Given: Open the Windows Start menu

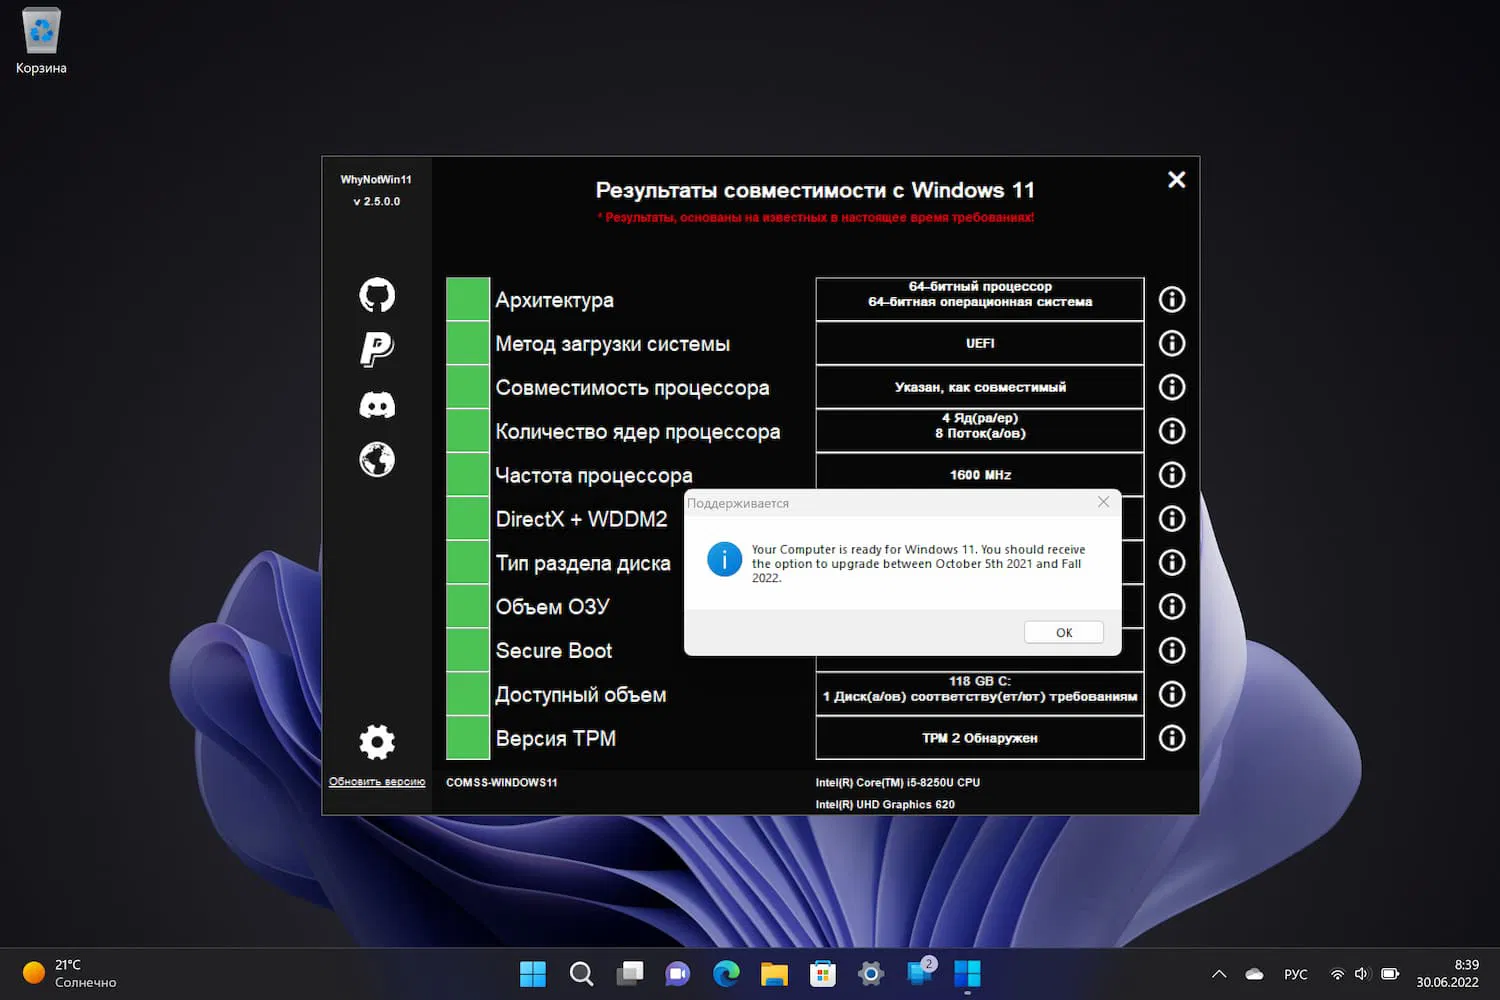Looking at the screenshot, I should 533,974.
